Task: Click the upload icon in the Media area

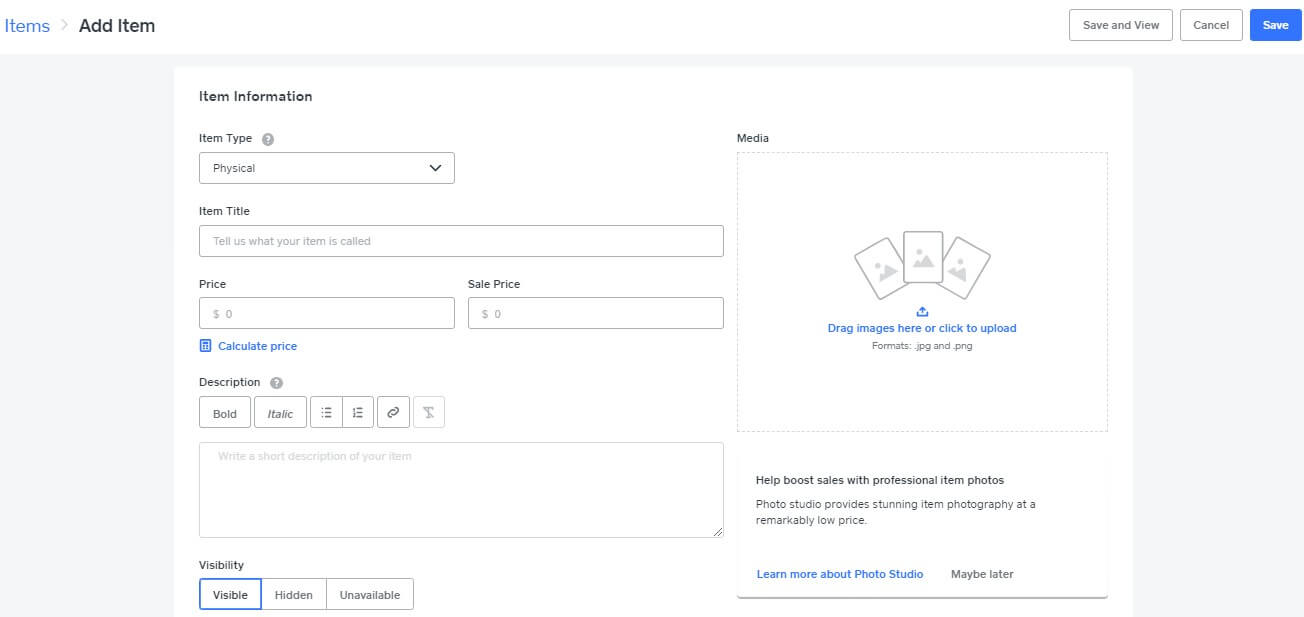Action: click(922, 310)
